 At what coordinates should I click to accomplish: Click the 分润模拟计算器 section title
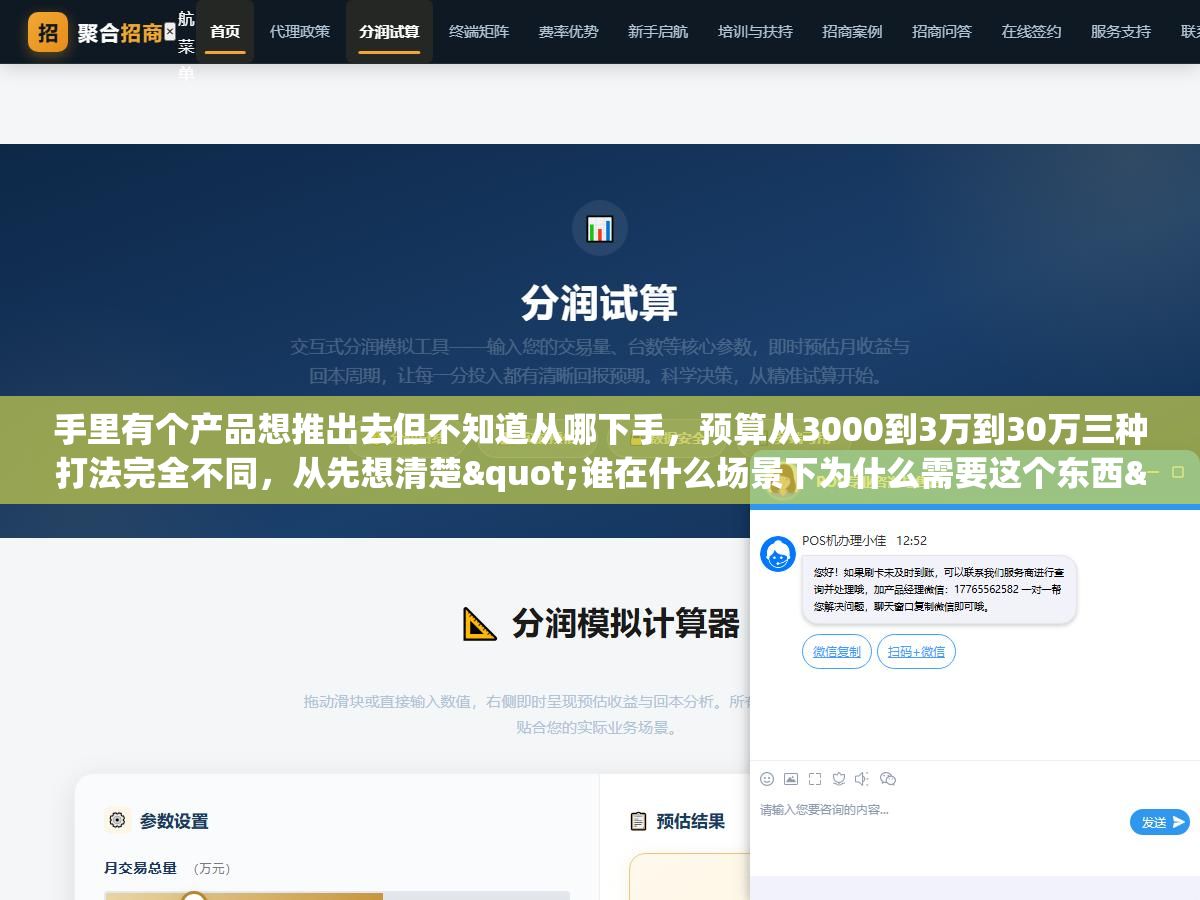point(626,623)
